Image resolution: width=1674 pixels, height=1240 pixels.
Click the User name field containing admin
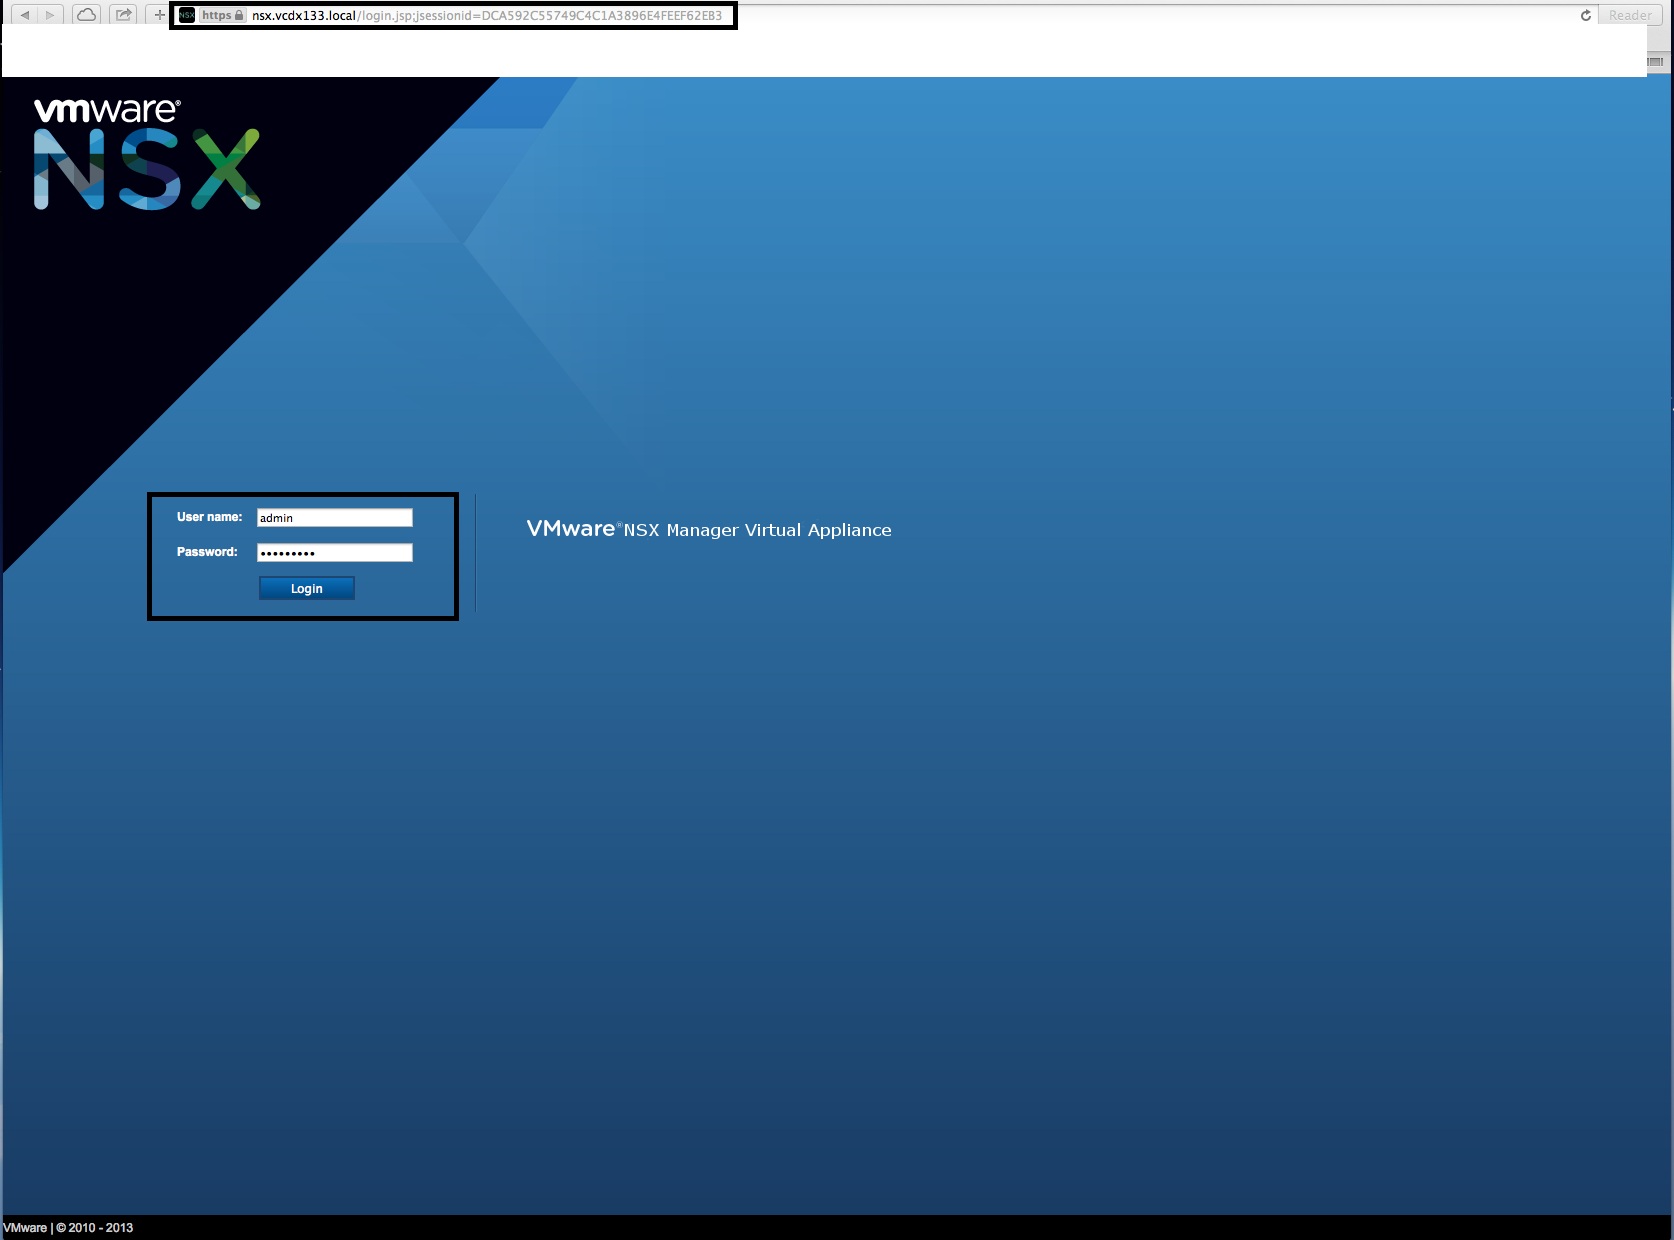[x=334, y=518]
